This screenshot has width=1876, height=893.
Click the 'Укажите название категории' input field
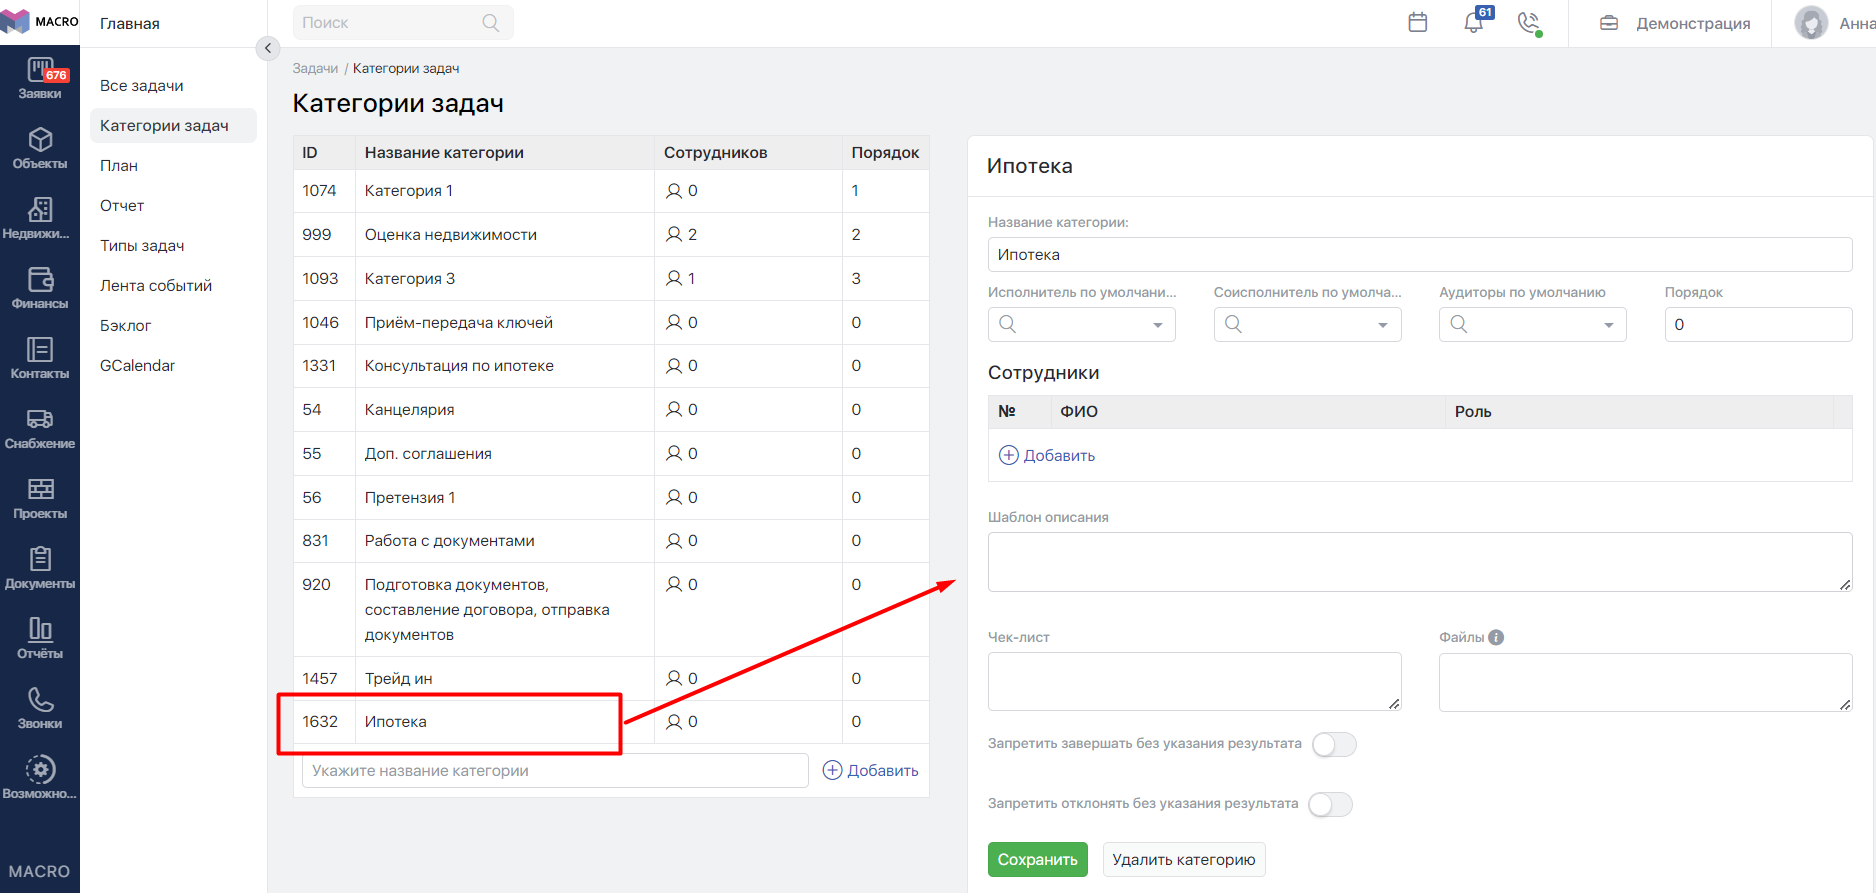click(x=555, y=771)
